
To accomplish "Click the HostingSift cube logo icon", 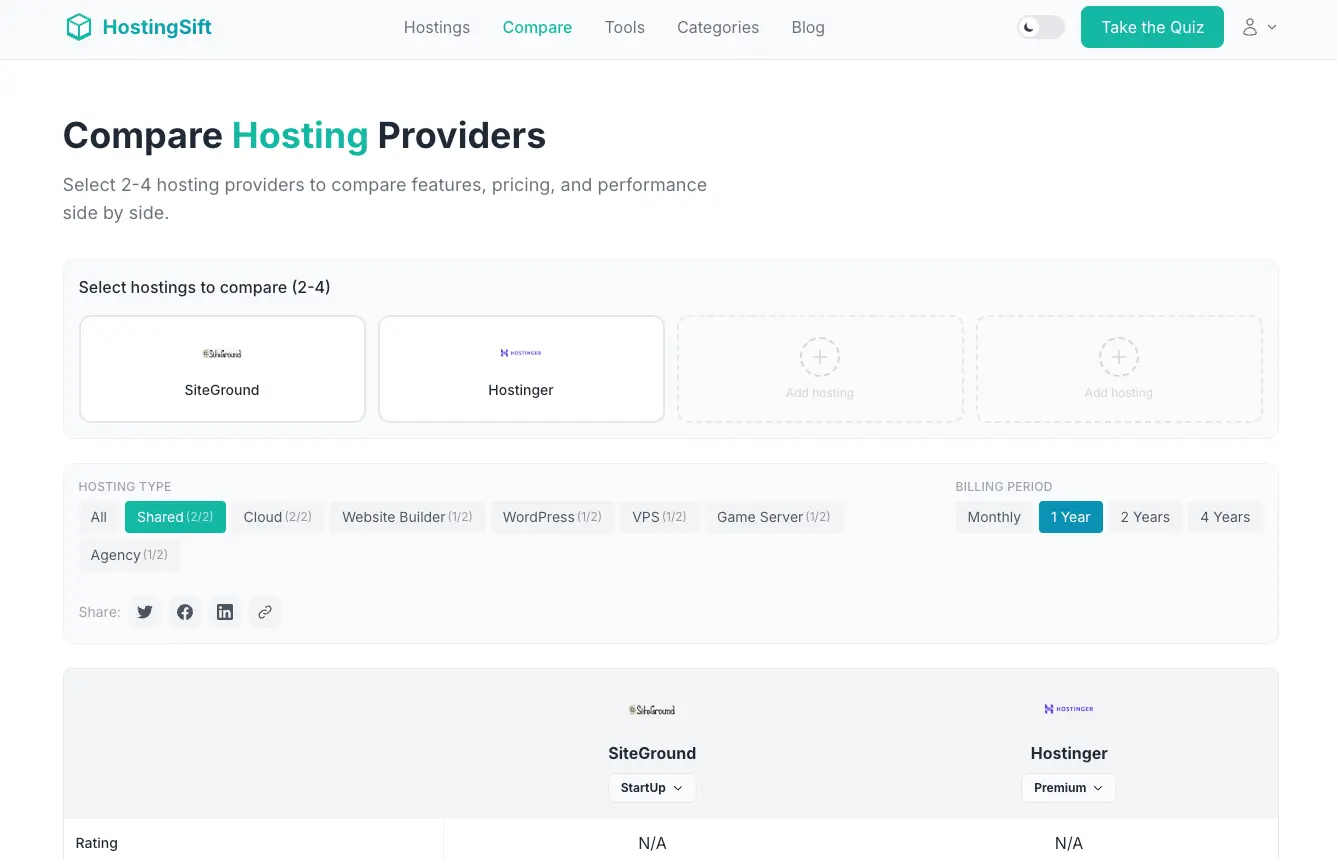I will point(78,27).
